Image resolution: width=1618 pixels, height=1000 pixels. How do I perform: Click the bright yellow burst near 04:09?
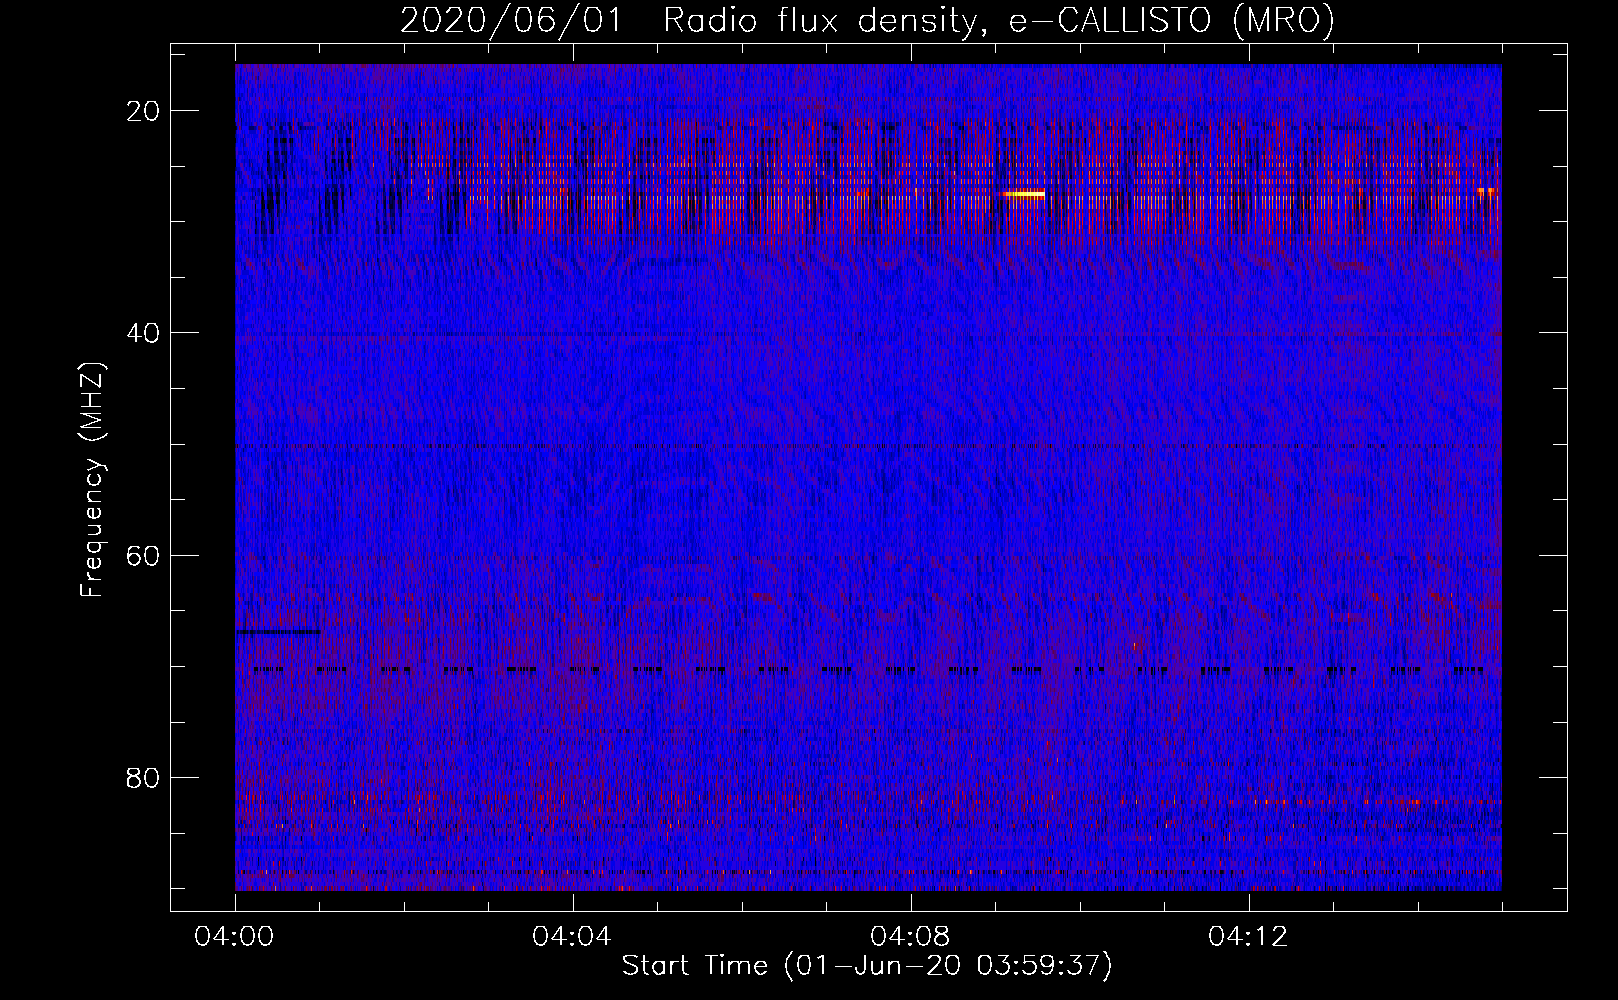(1025, 194)
